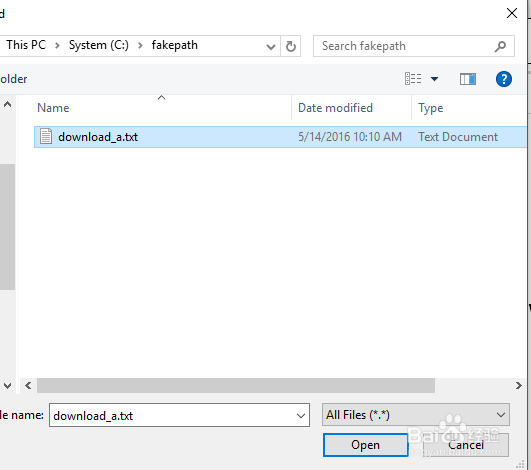
Task: Expand more view options arrow
Action: click(x=434, y=79)
